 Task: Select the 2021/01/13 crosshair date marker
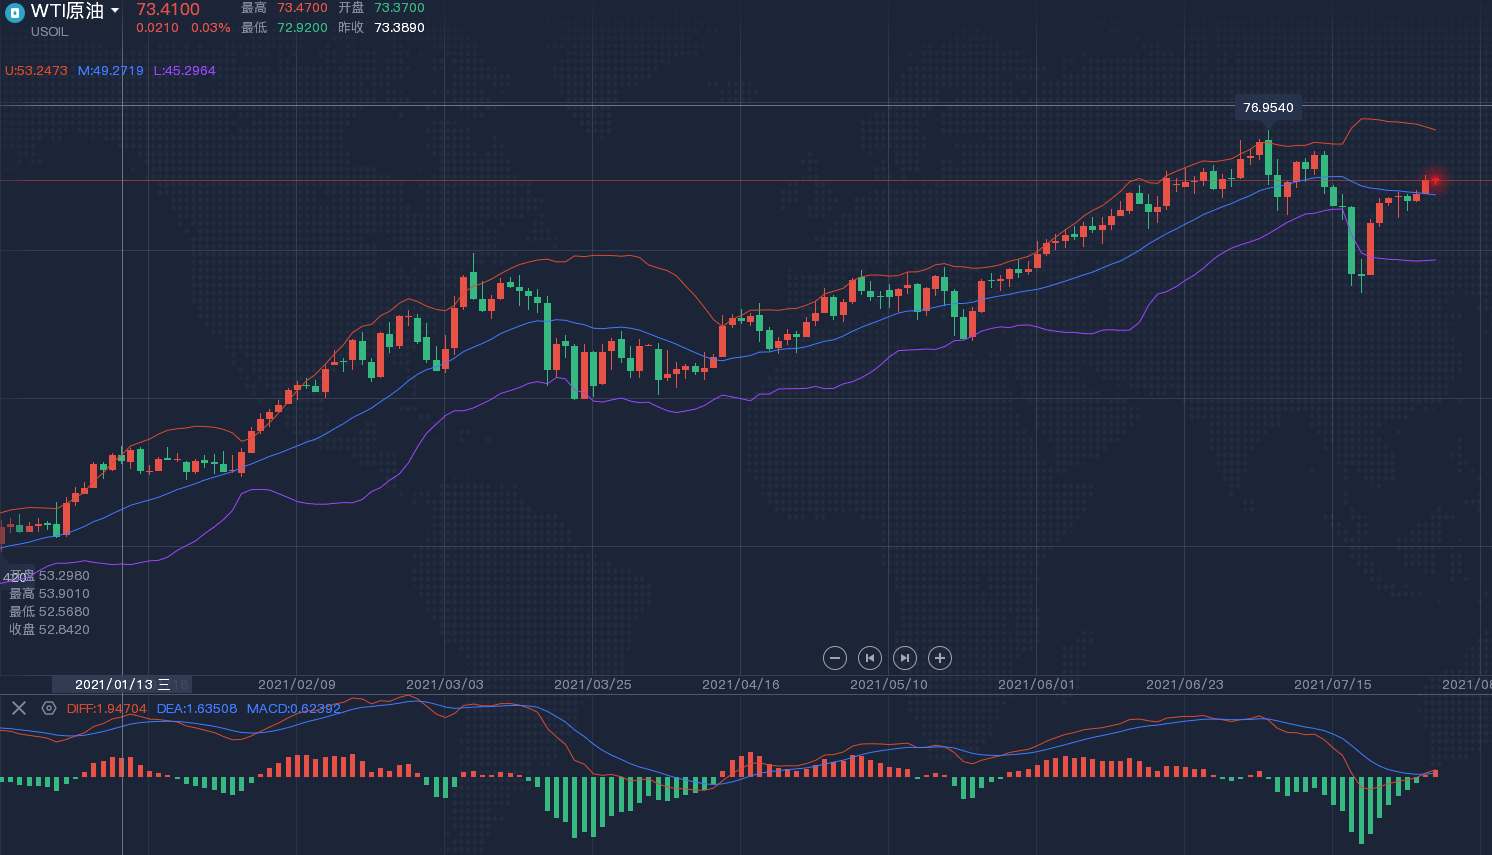(122, 684)
